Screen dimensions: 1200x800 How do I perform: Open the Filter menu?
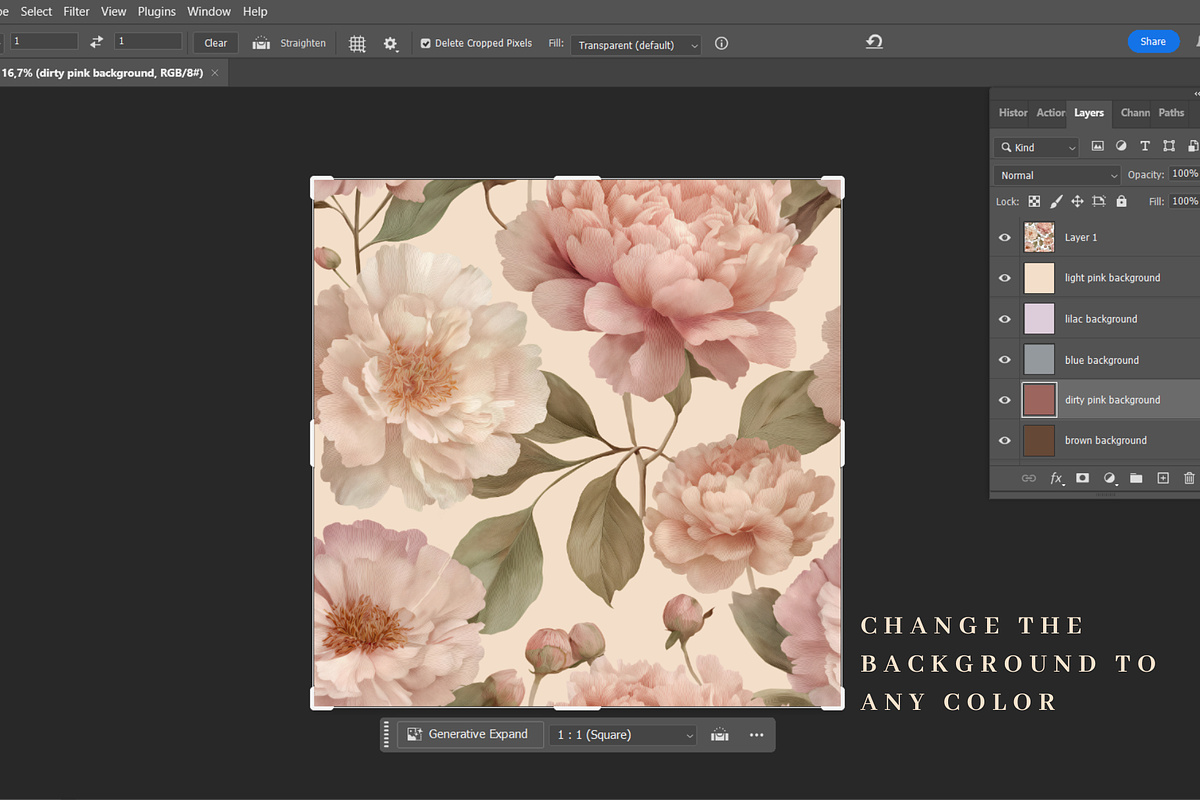76,11
